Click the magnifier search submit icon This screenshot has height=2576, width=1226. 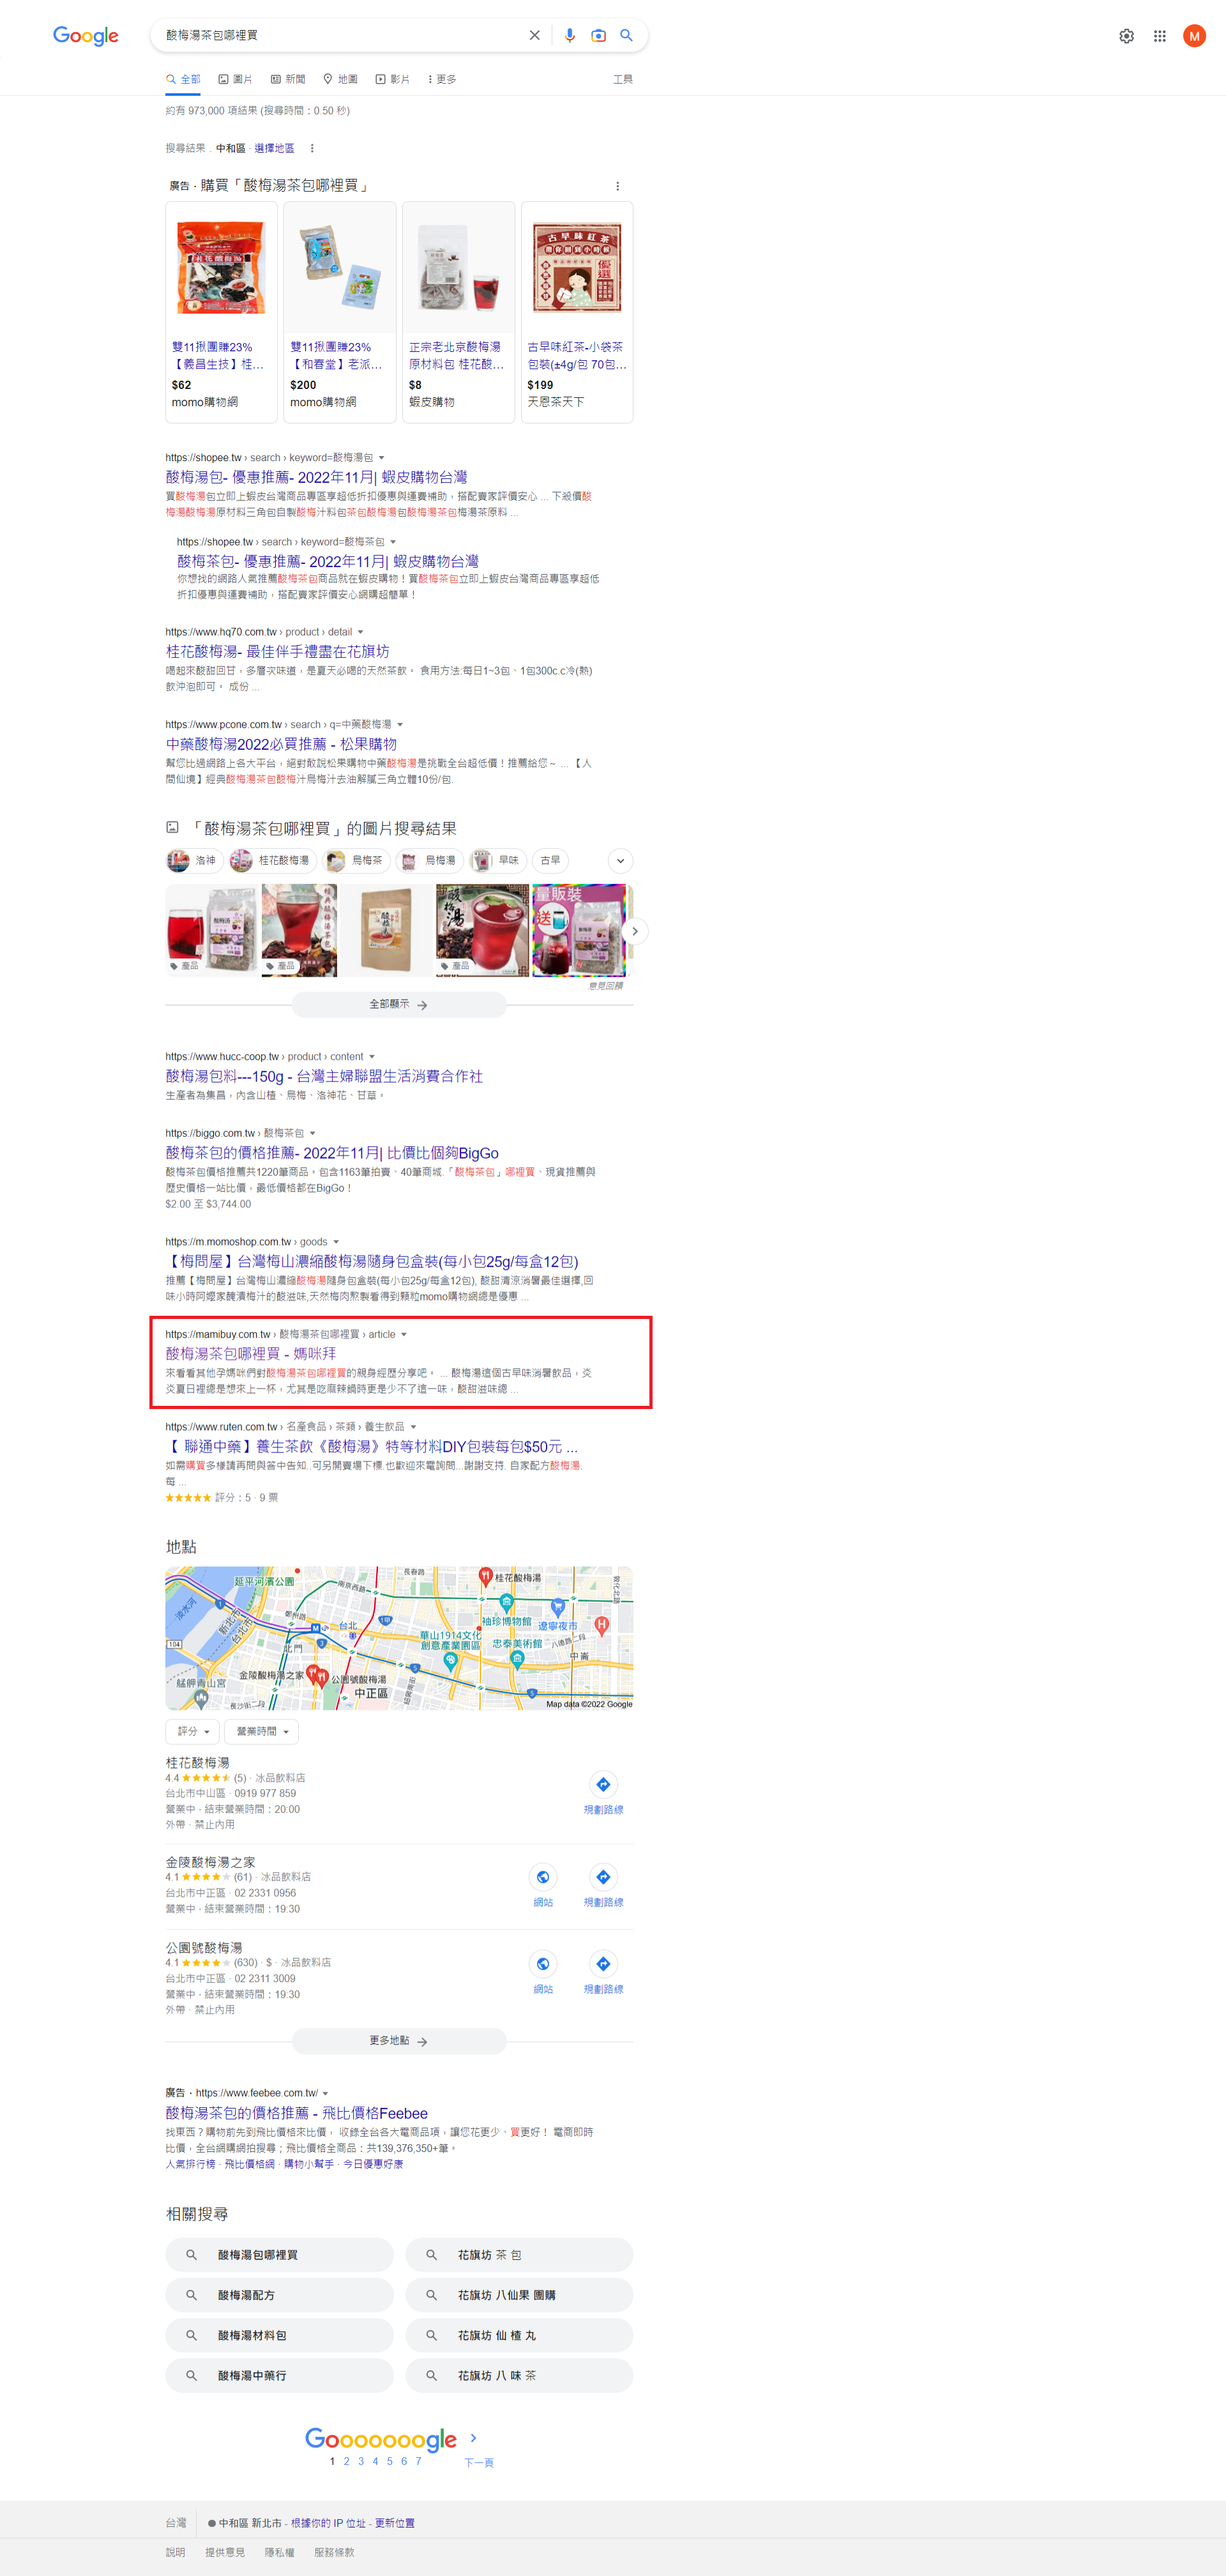click(626, 35)
